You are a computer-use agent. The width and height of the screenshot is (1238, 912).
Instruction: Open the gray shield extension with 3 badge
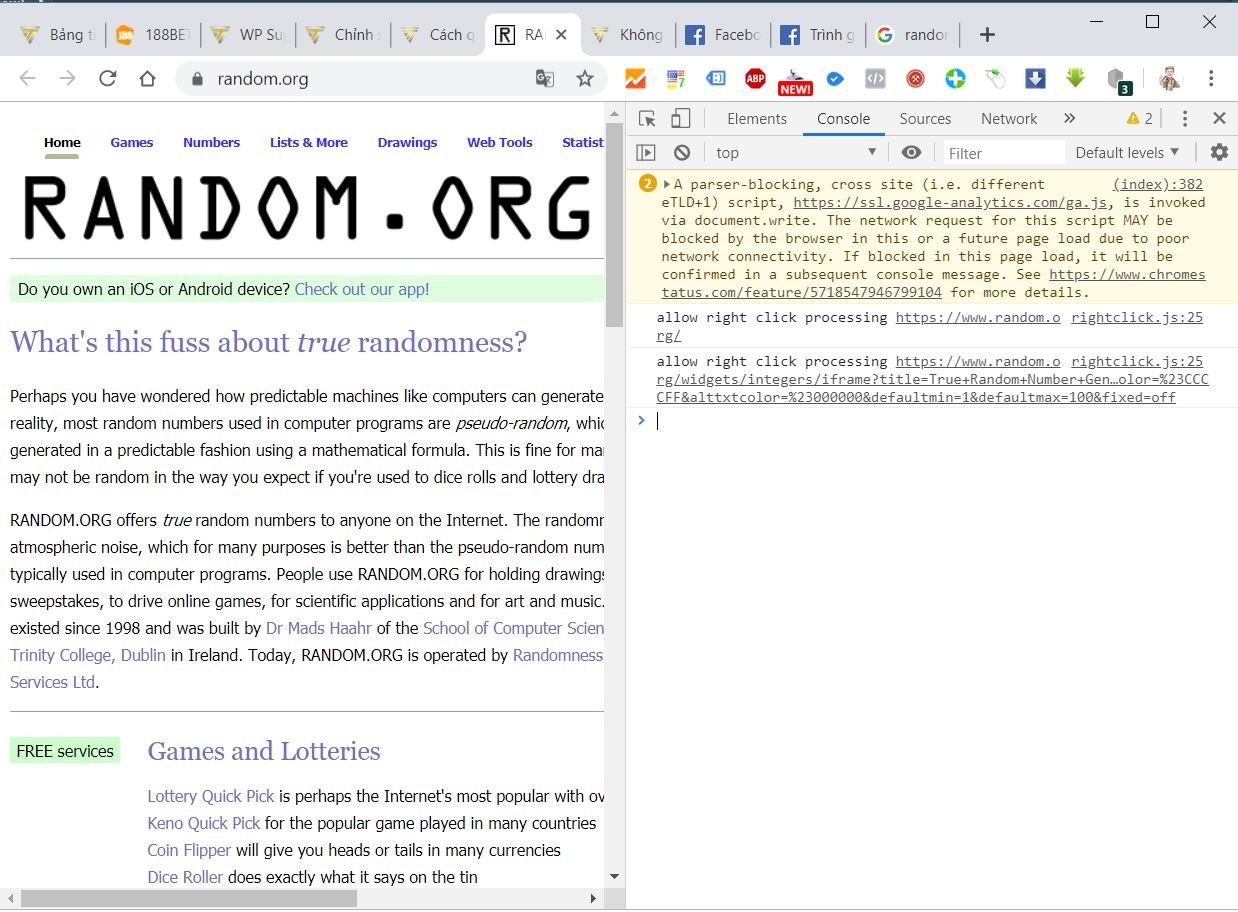[1118, 80]
